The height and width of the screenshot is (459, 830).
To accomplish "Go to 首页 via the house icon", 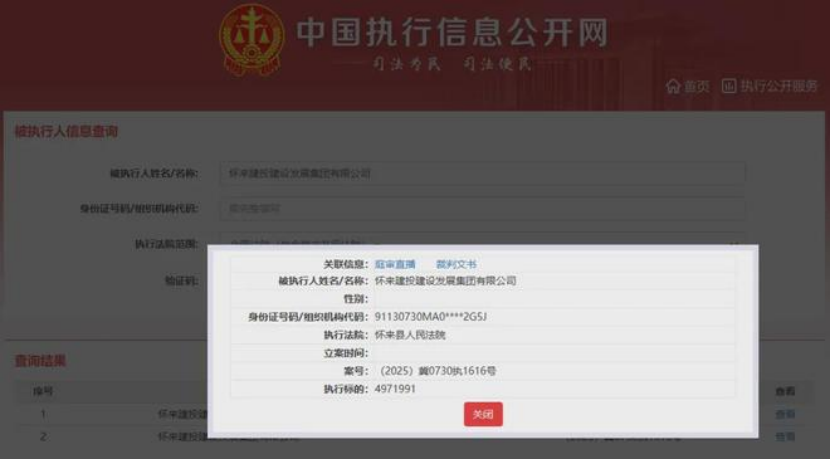I will click(673, 86).
